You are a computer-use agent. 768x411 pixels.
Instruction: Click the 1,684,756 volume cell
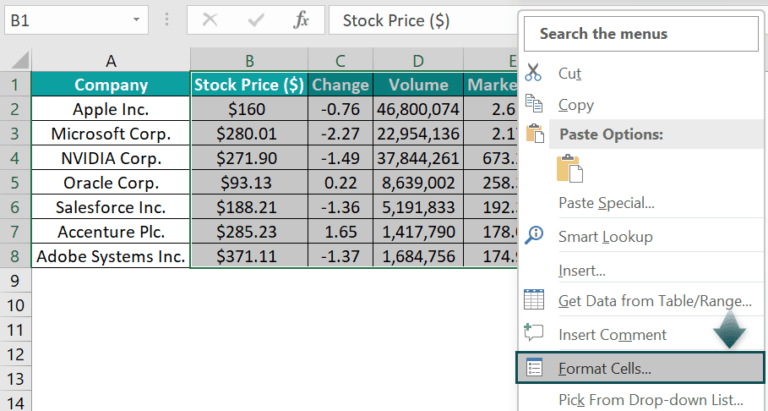[418, 256]
